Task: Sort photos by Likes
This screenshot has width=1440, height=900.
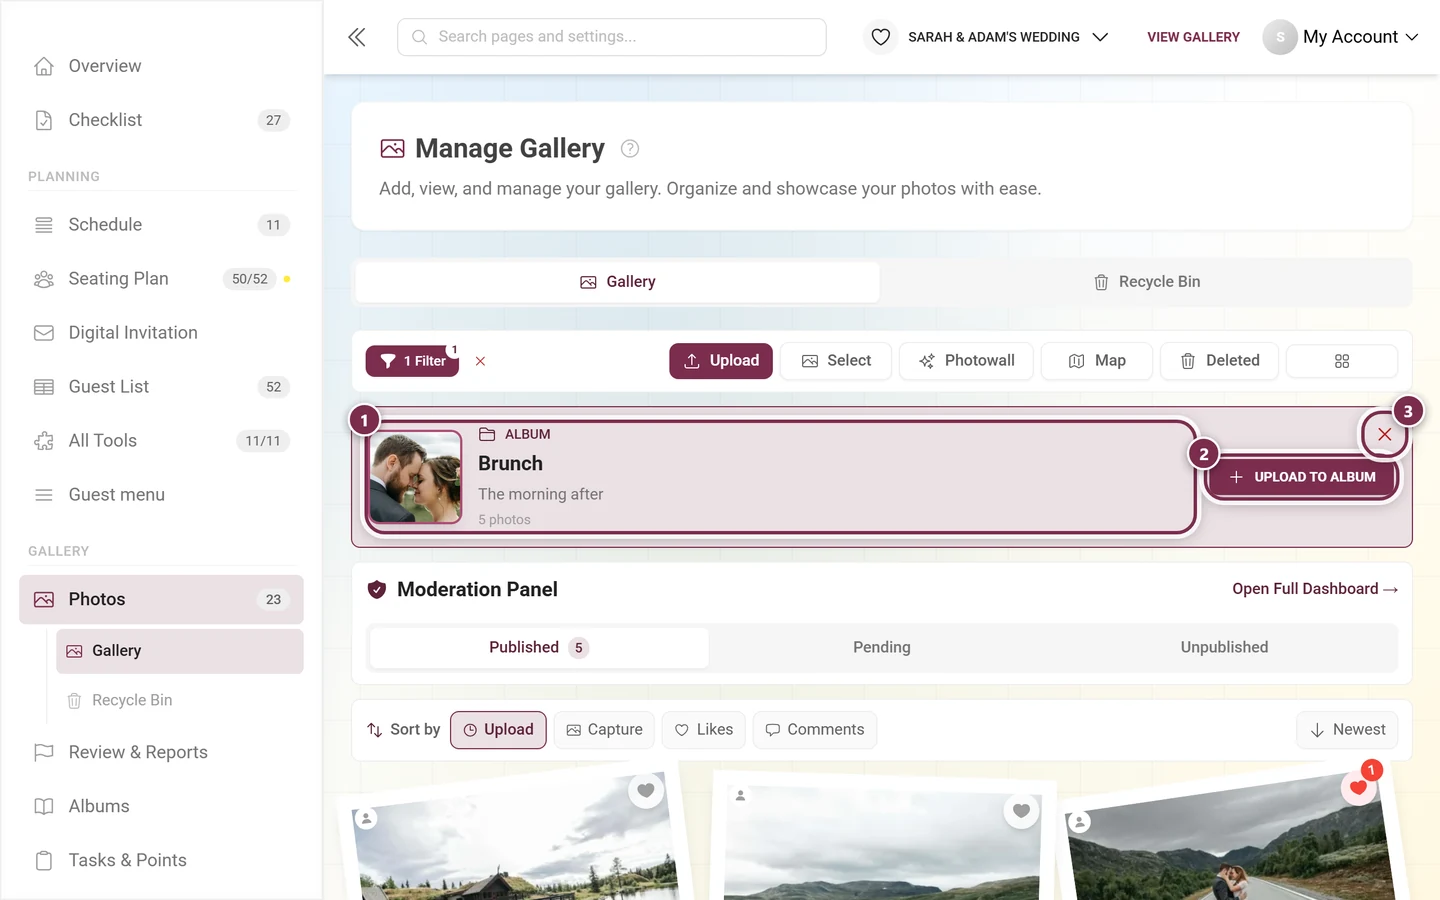Action: [704, 730]
